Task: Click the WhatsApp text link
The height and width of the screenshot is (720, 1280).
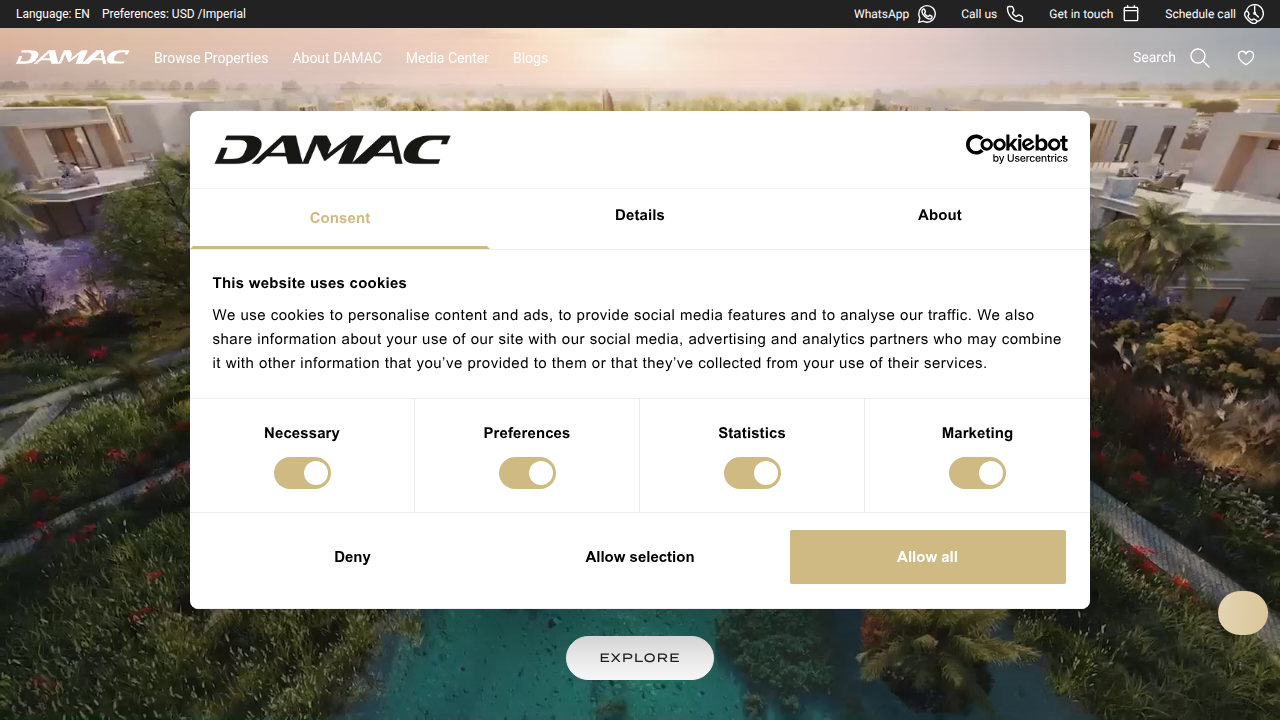Action: pyautogui.click(x=881, y=14)
